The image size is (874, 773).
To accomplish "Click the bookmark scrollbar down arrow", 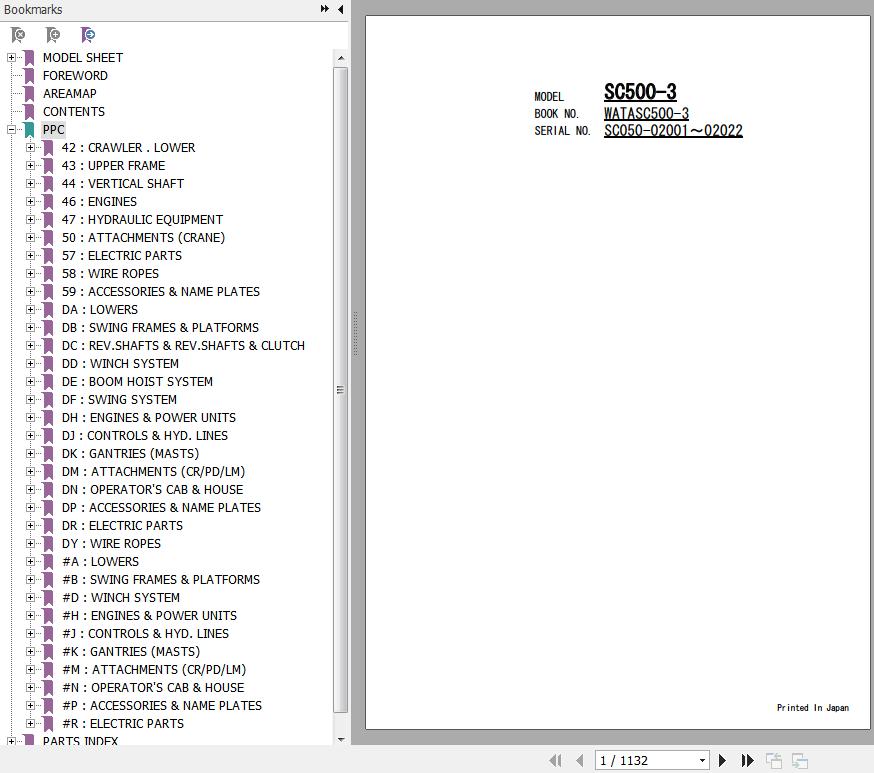I will click(x=341, y=740).
